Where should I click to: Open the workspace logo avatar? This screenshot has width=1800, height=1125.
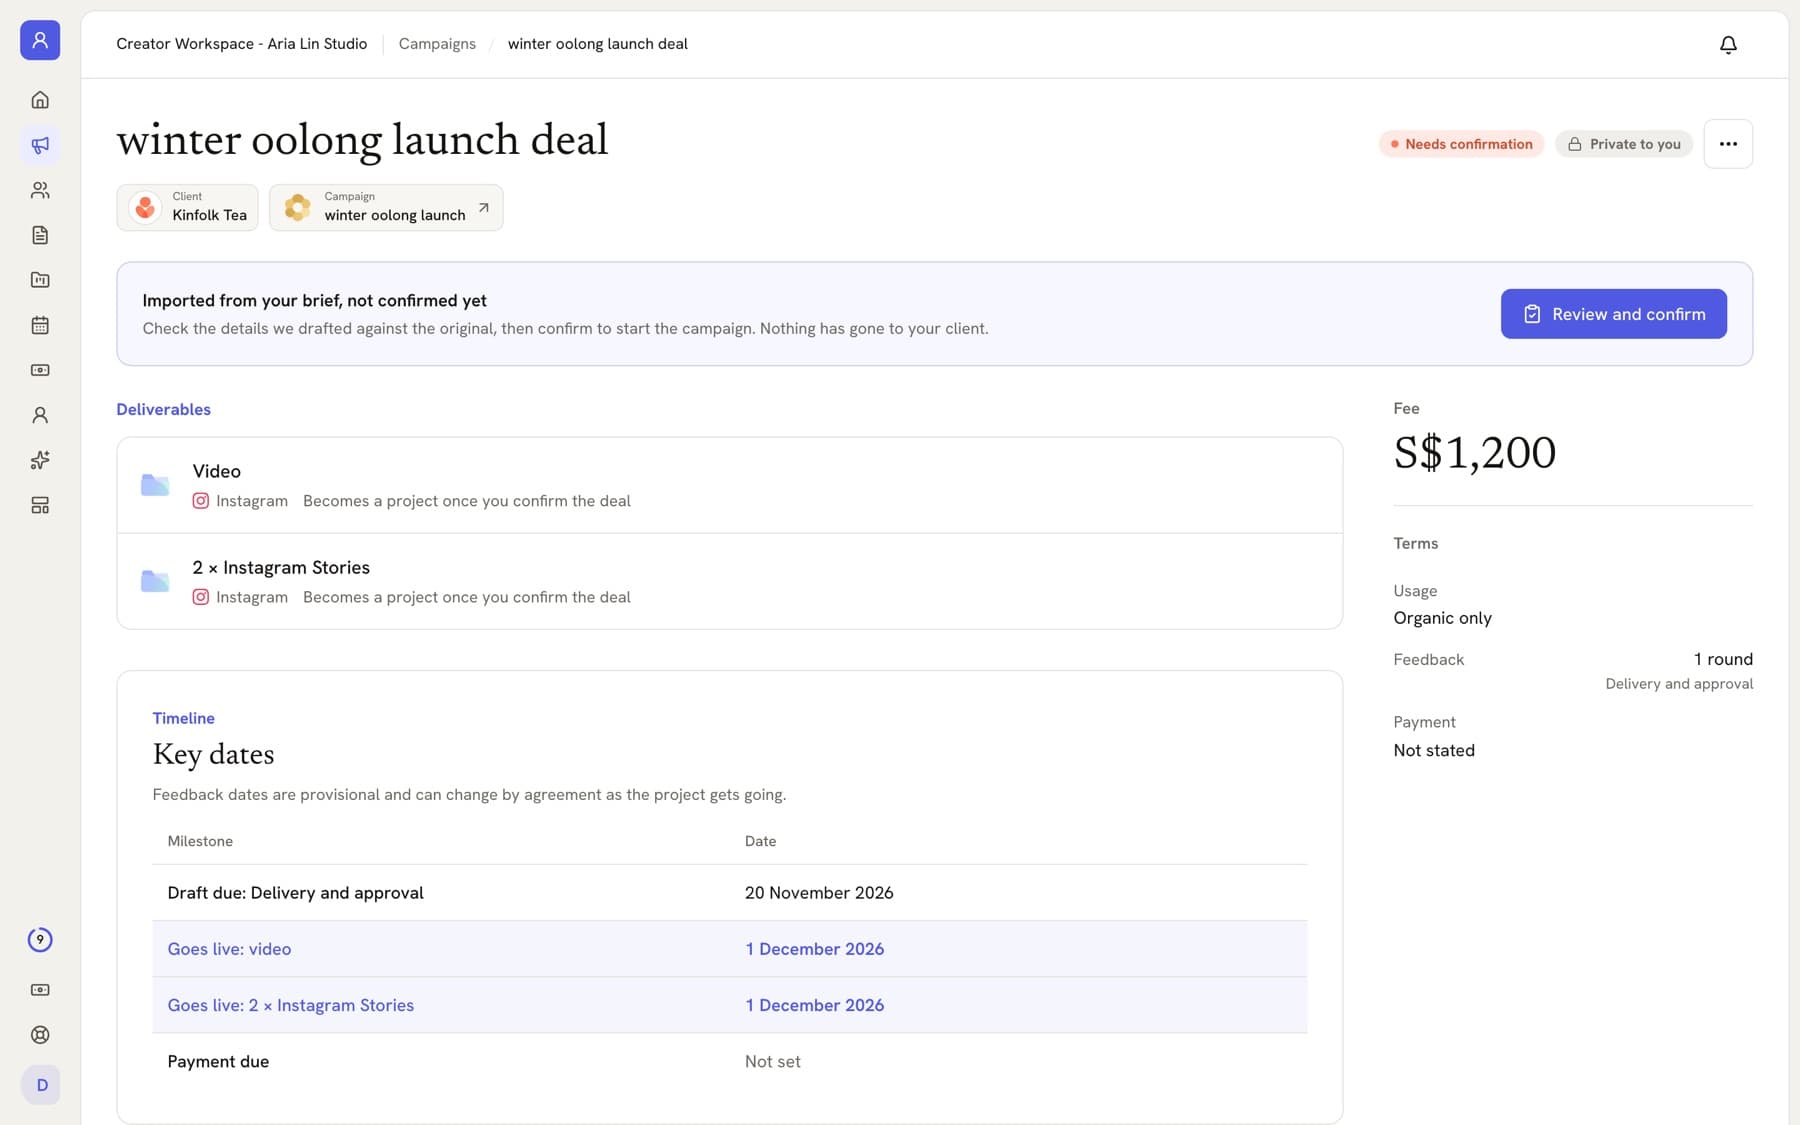tap(40, 40)
